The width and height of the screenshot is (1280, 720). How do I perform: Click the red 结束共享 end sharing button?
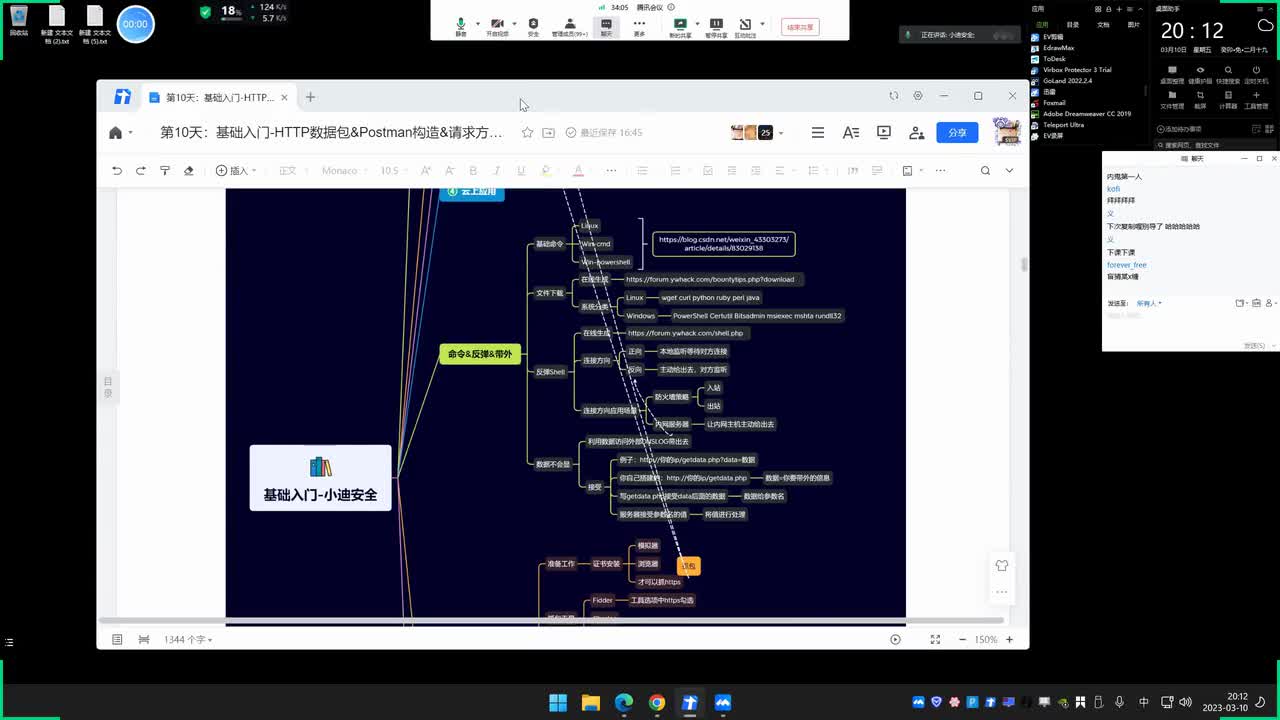[x=799, y=27]
